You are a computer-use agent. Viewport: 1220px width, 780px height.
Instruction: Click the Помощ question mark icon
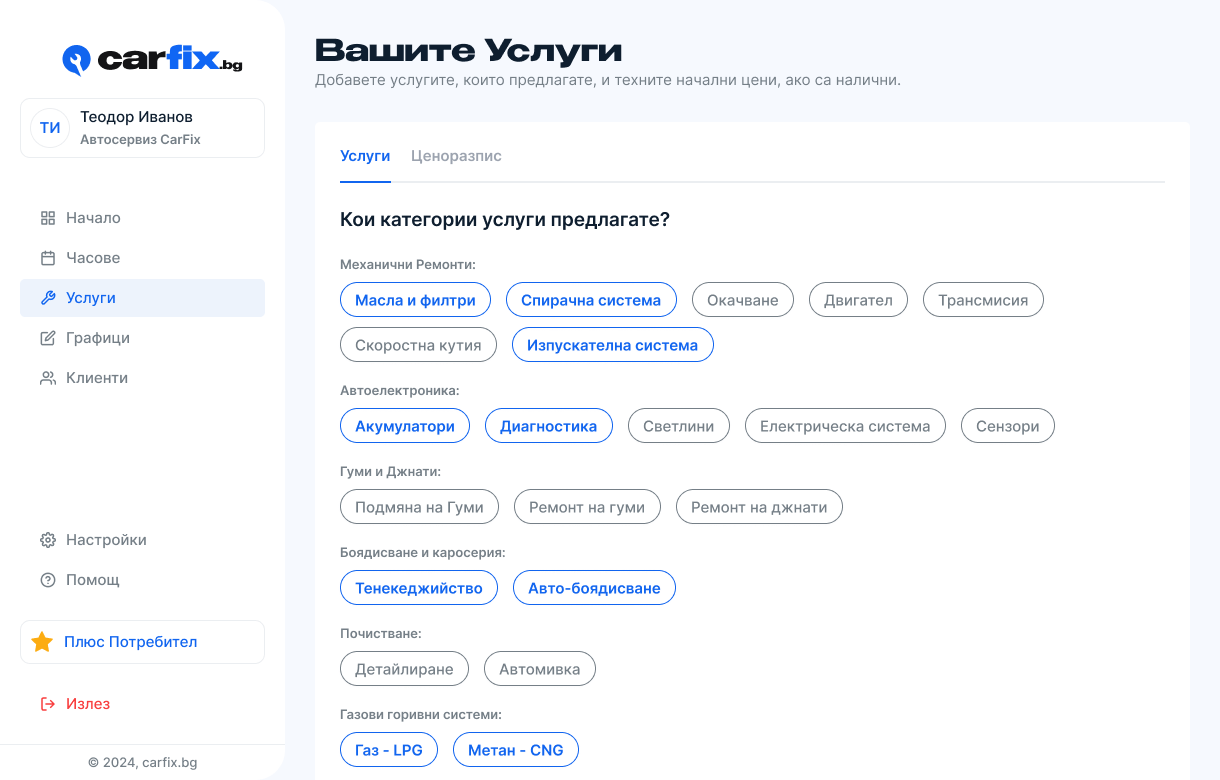[x=48, y=580]
